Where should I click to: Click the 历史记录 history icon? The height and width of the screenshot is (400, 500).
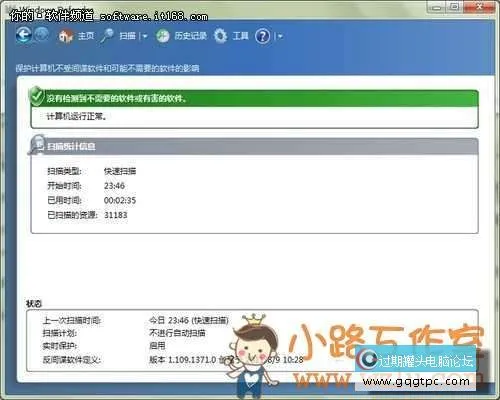163,36
